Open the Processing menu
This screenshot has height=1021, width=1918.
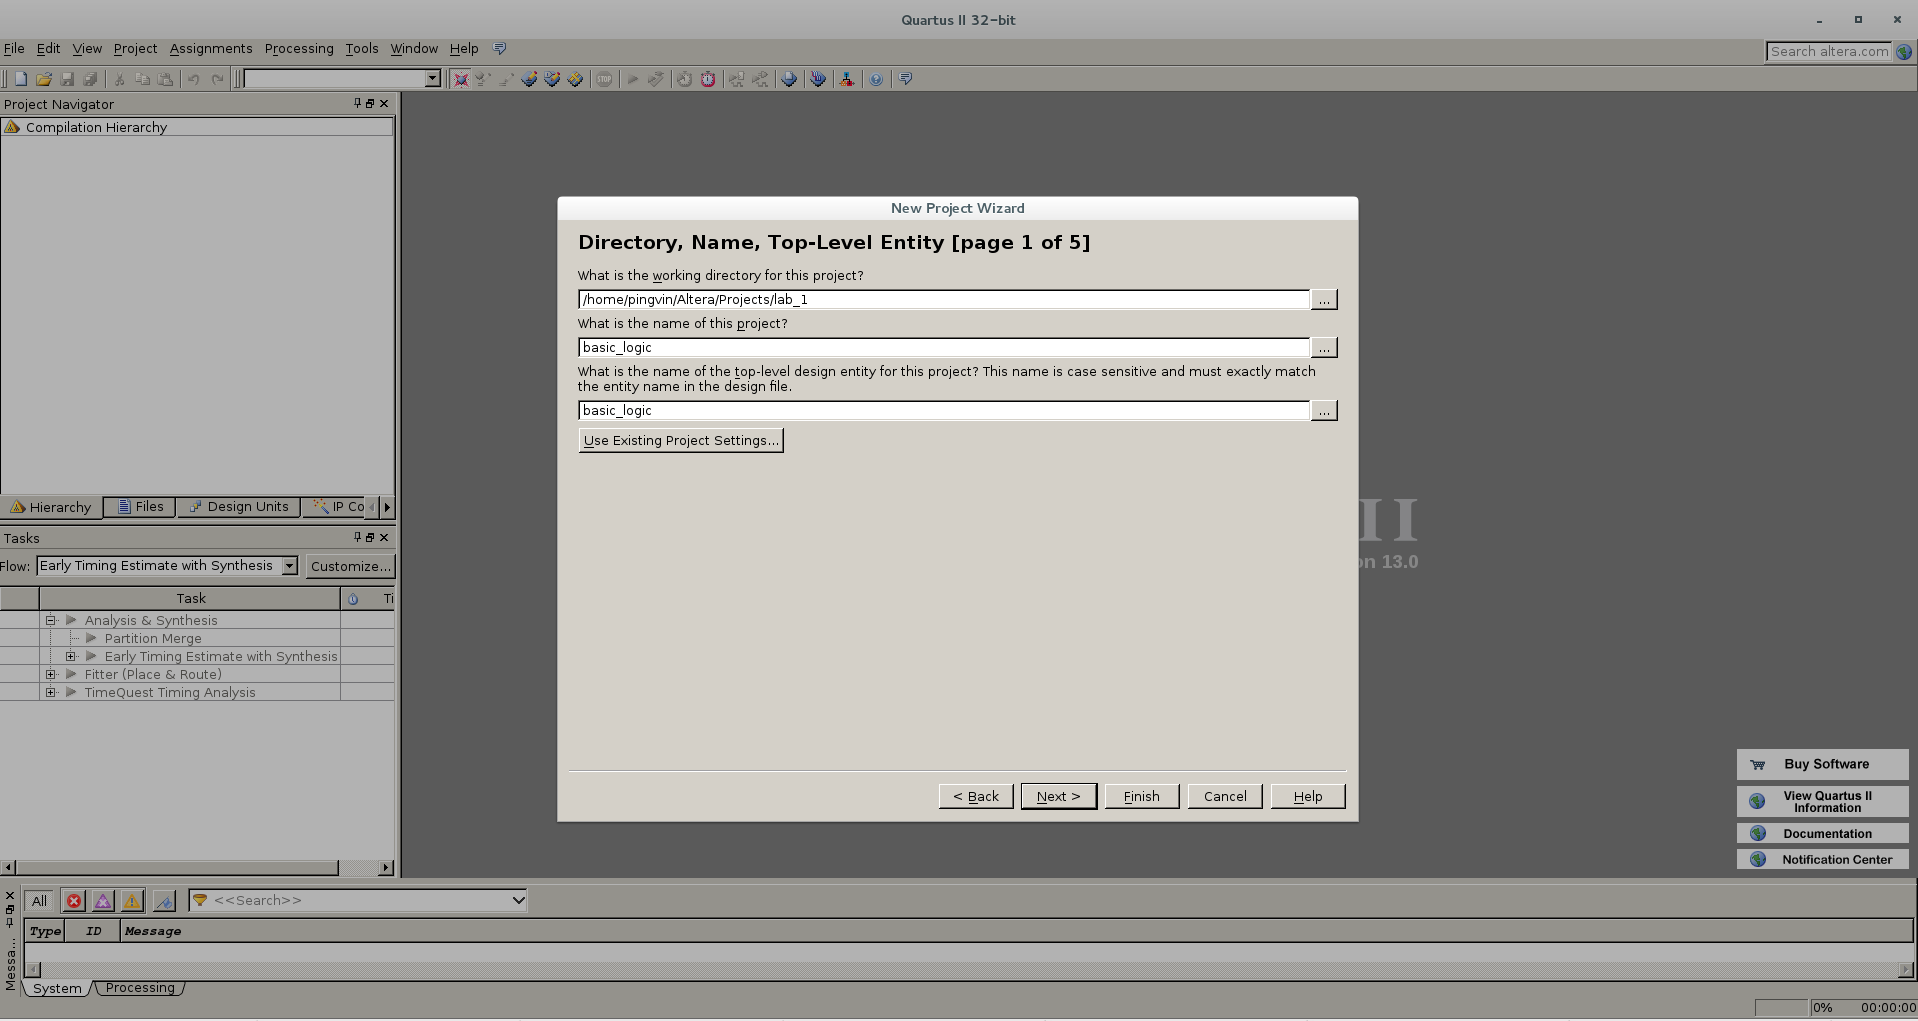click(x=299, y=48)
